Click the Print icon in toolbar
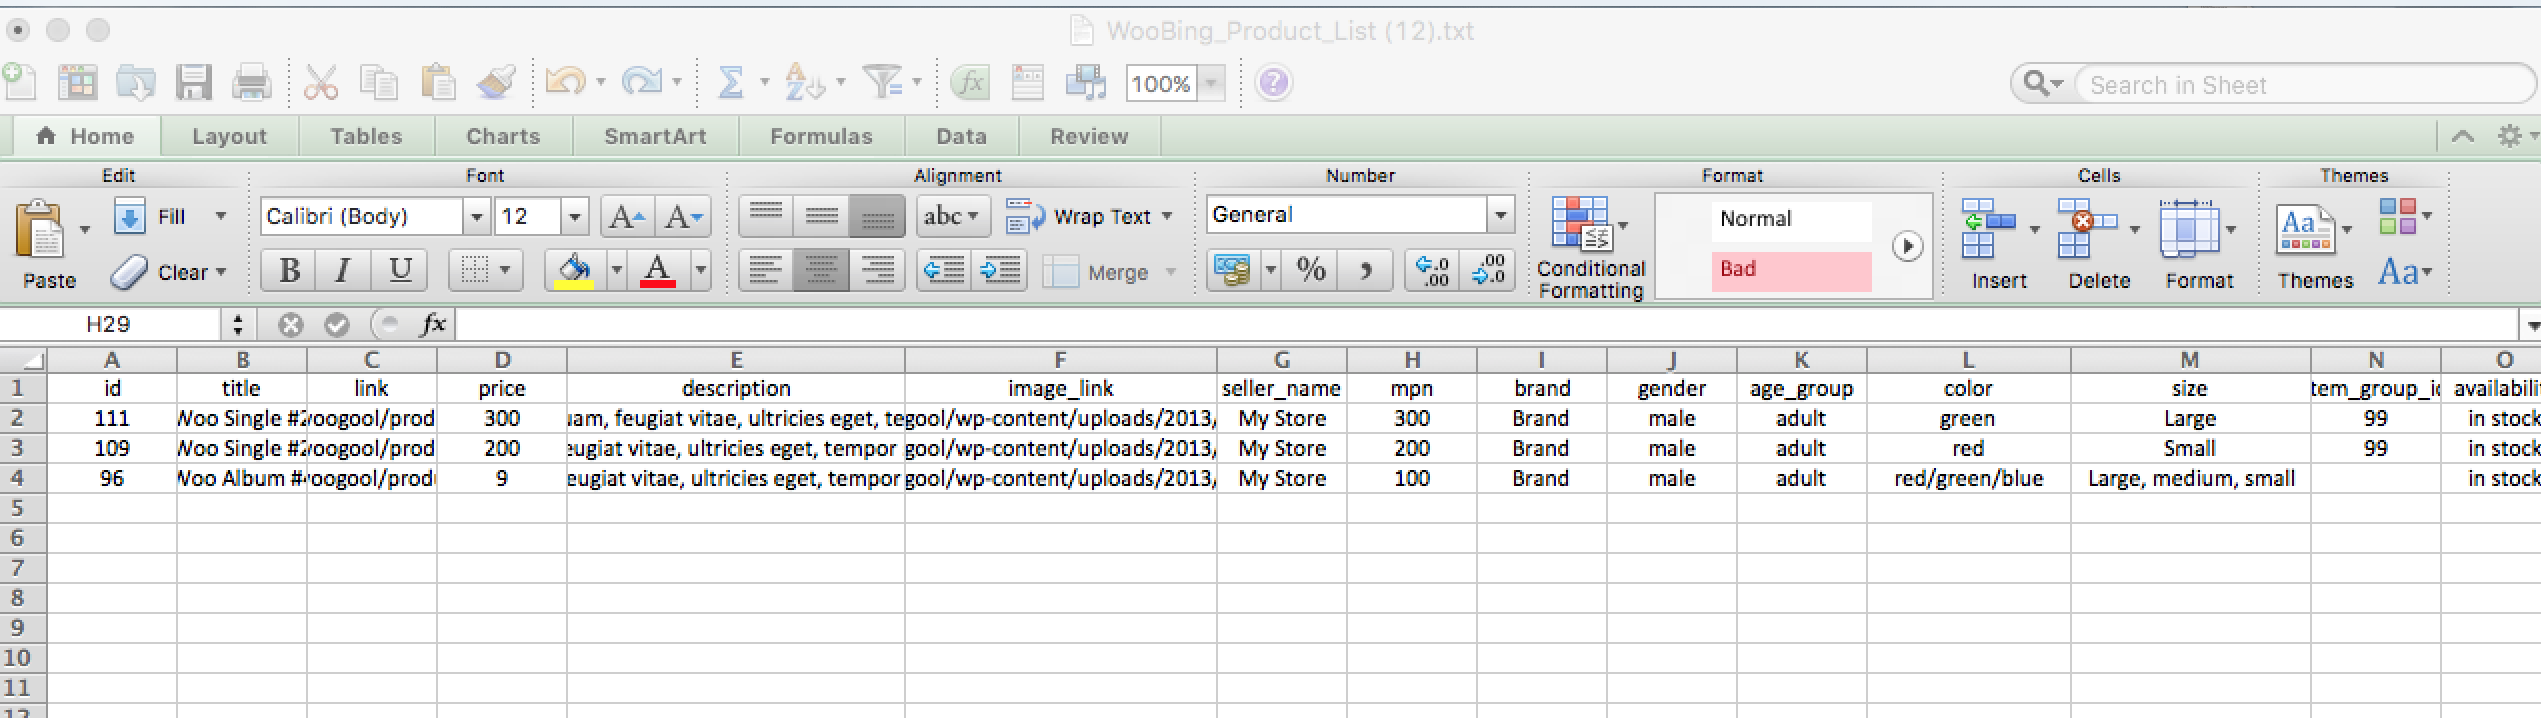Image resolution: width=2541 pixels, height=718 pixels. coord(251,83)
